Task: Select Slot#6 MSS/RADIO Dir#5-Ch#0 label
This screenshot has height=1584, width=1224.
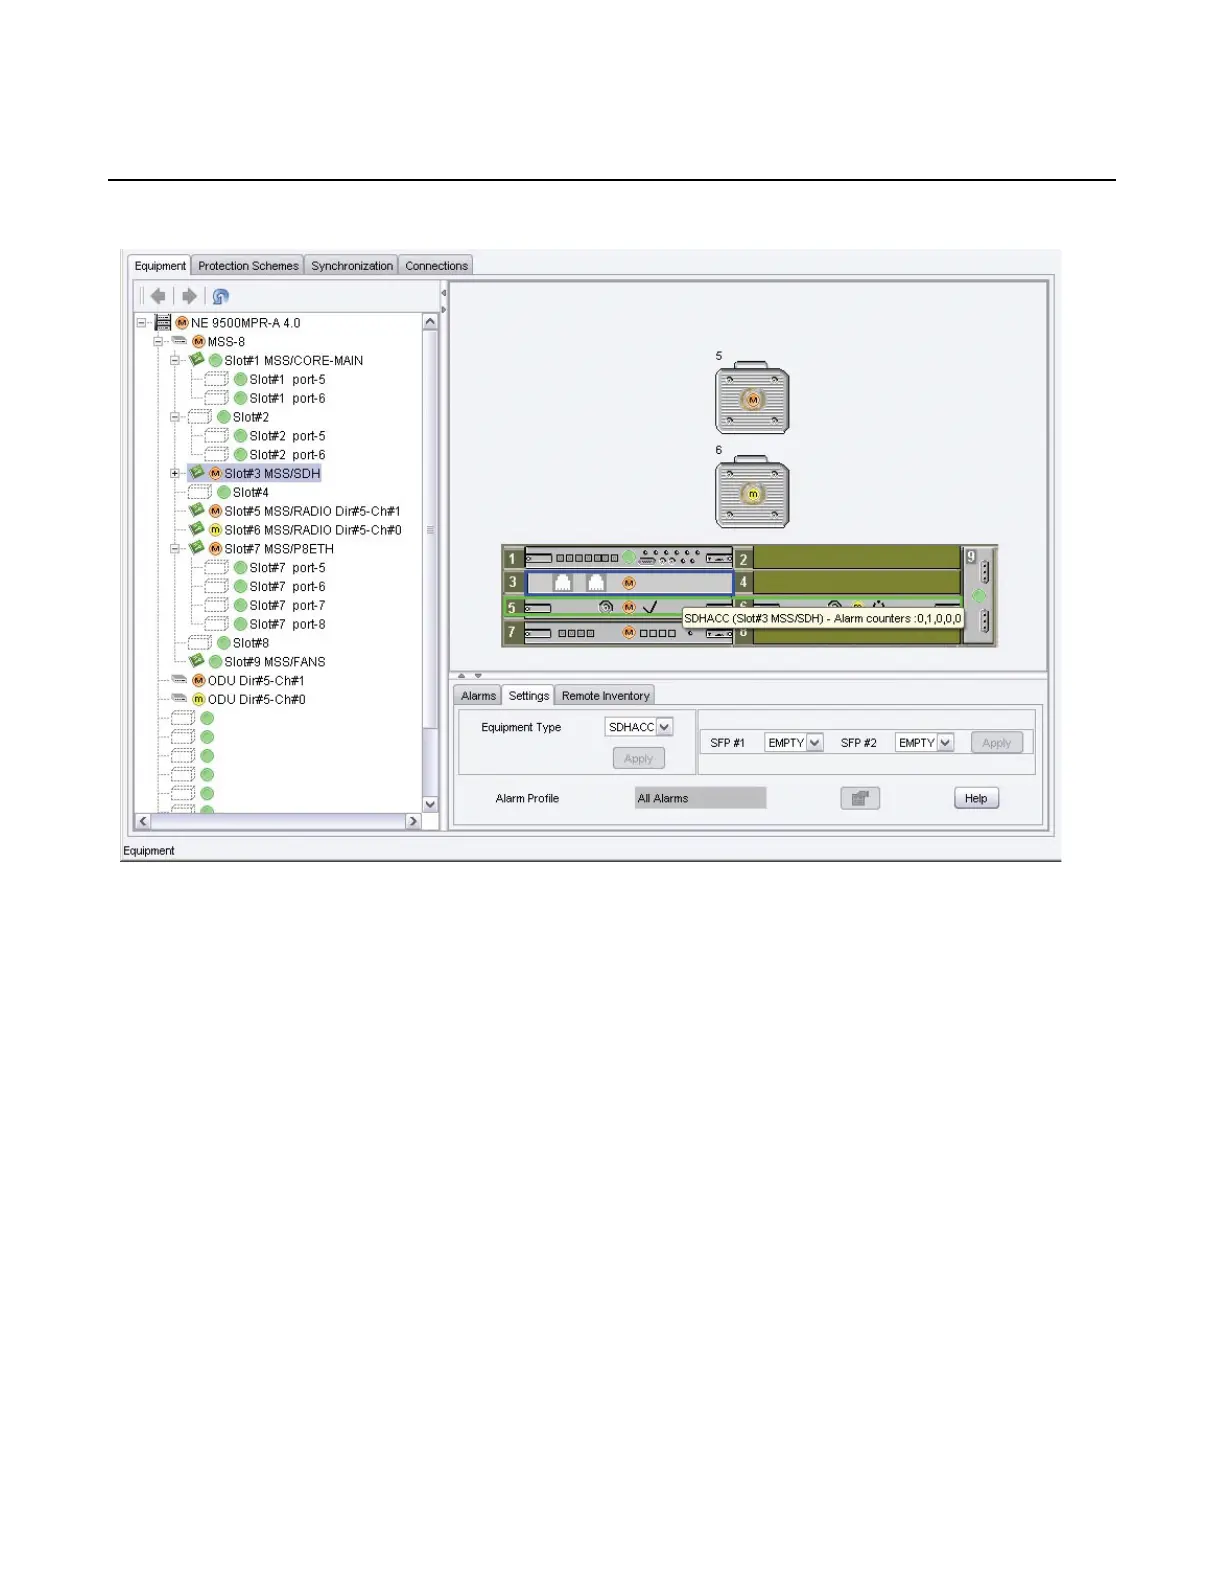Action: [313, 530]
